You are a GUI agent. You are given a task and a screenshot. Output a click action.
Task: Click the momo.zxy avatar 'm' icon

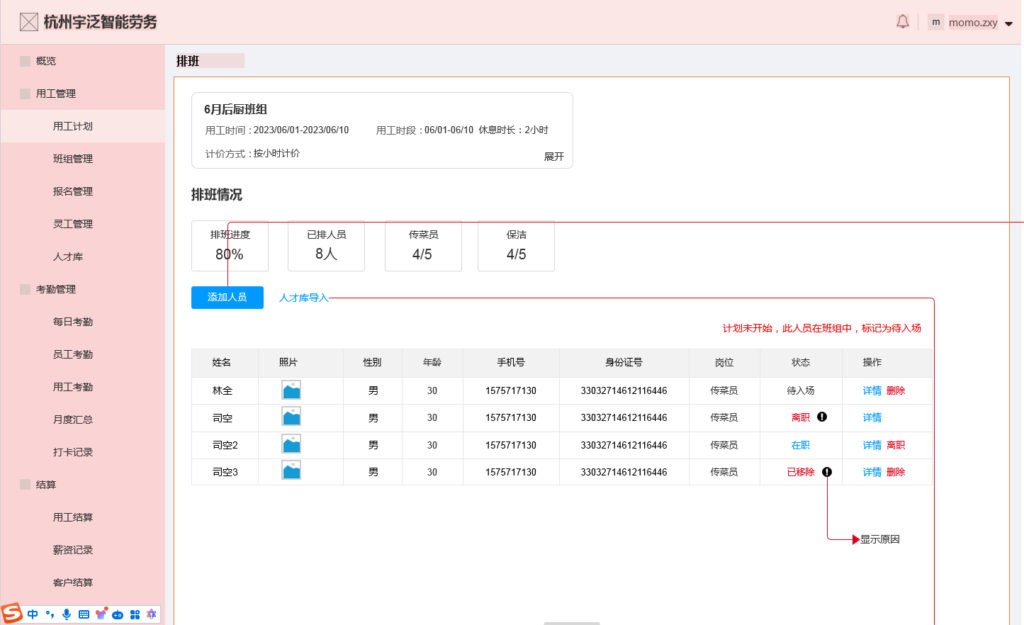[x=936, y=22]
